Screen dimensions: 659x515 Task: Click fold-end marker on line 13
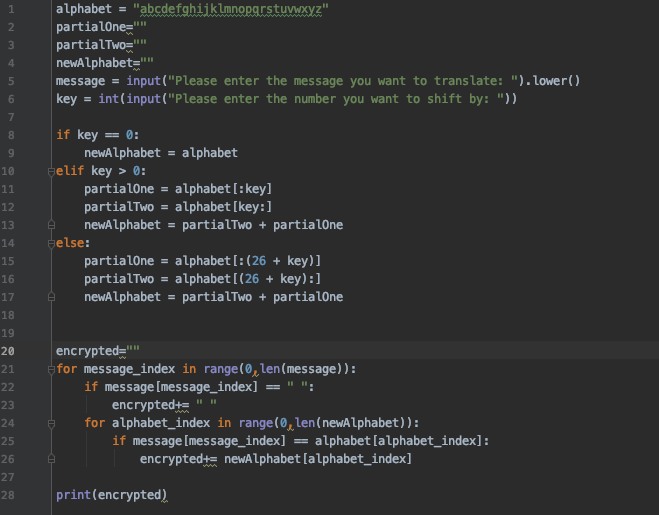[x=49, y=225]
